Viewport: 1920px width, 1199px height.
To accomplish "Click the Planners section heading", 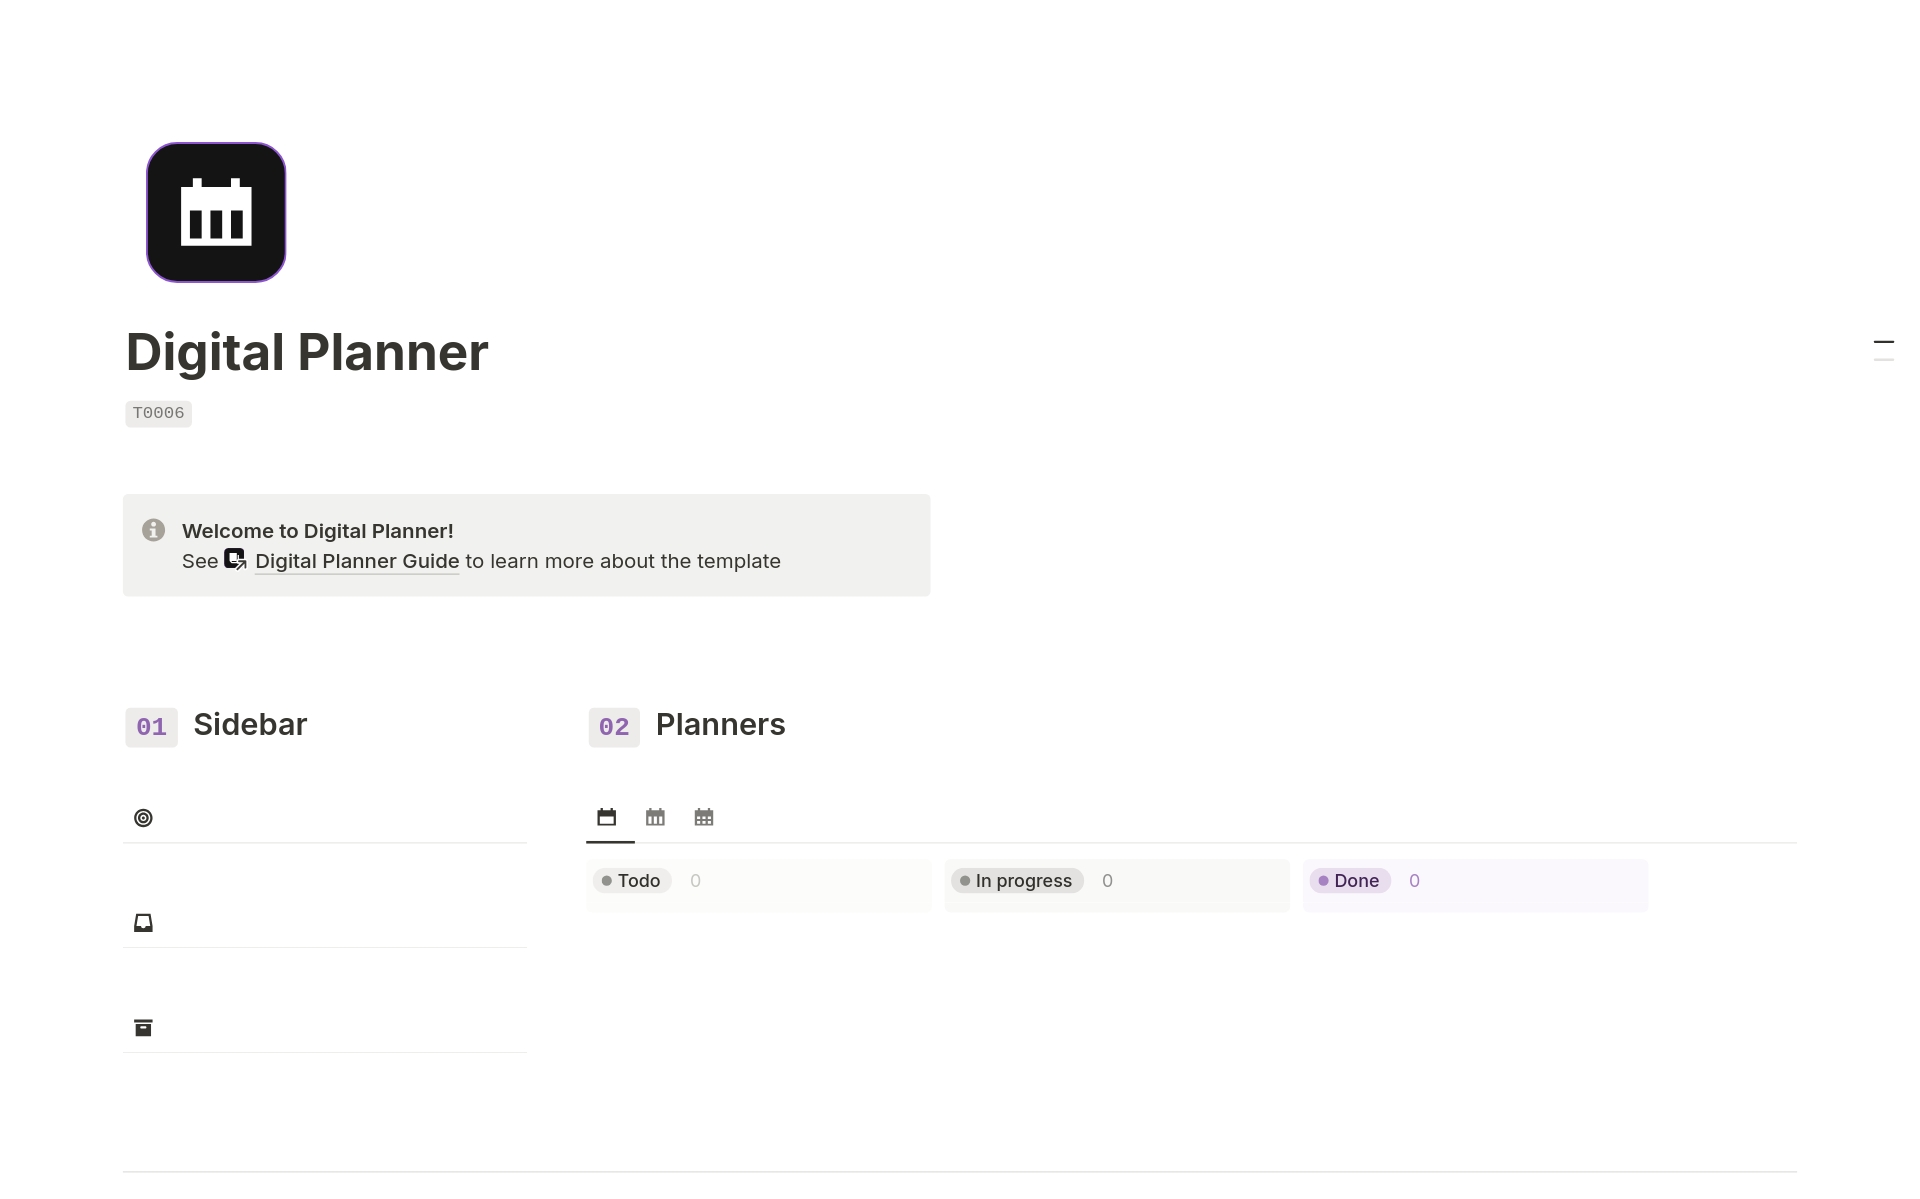I will click(719, 724).
